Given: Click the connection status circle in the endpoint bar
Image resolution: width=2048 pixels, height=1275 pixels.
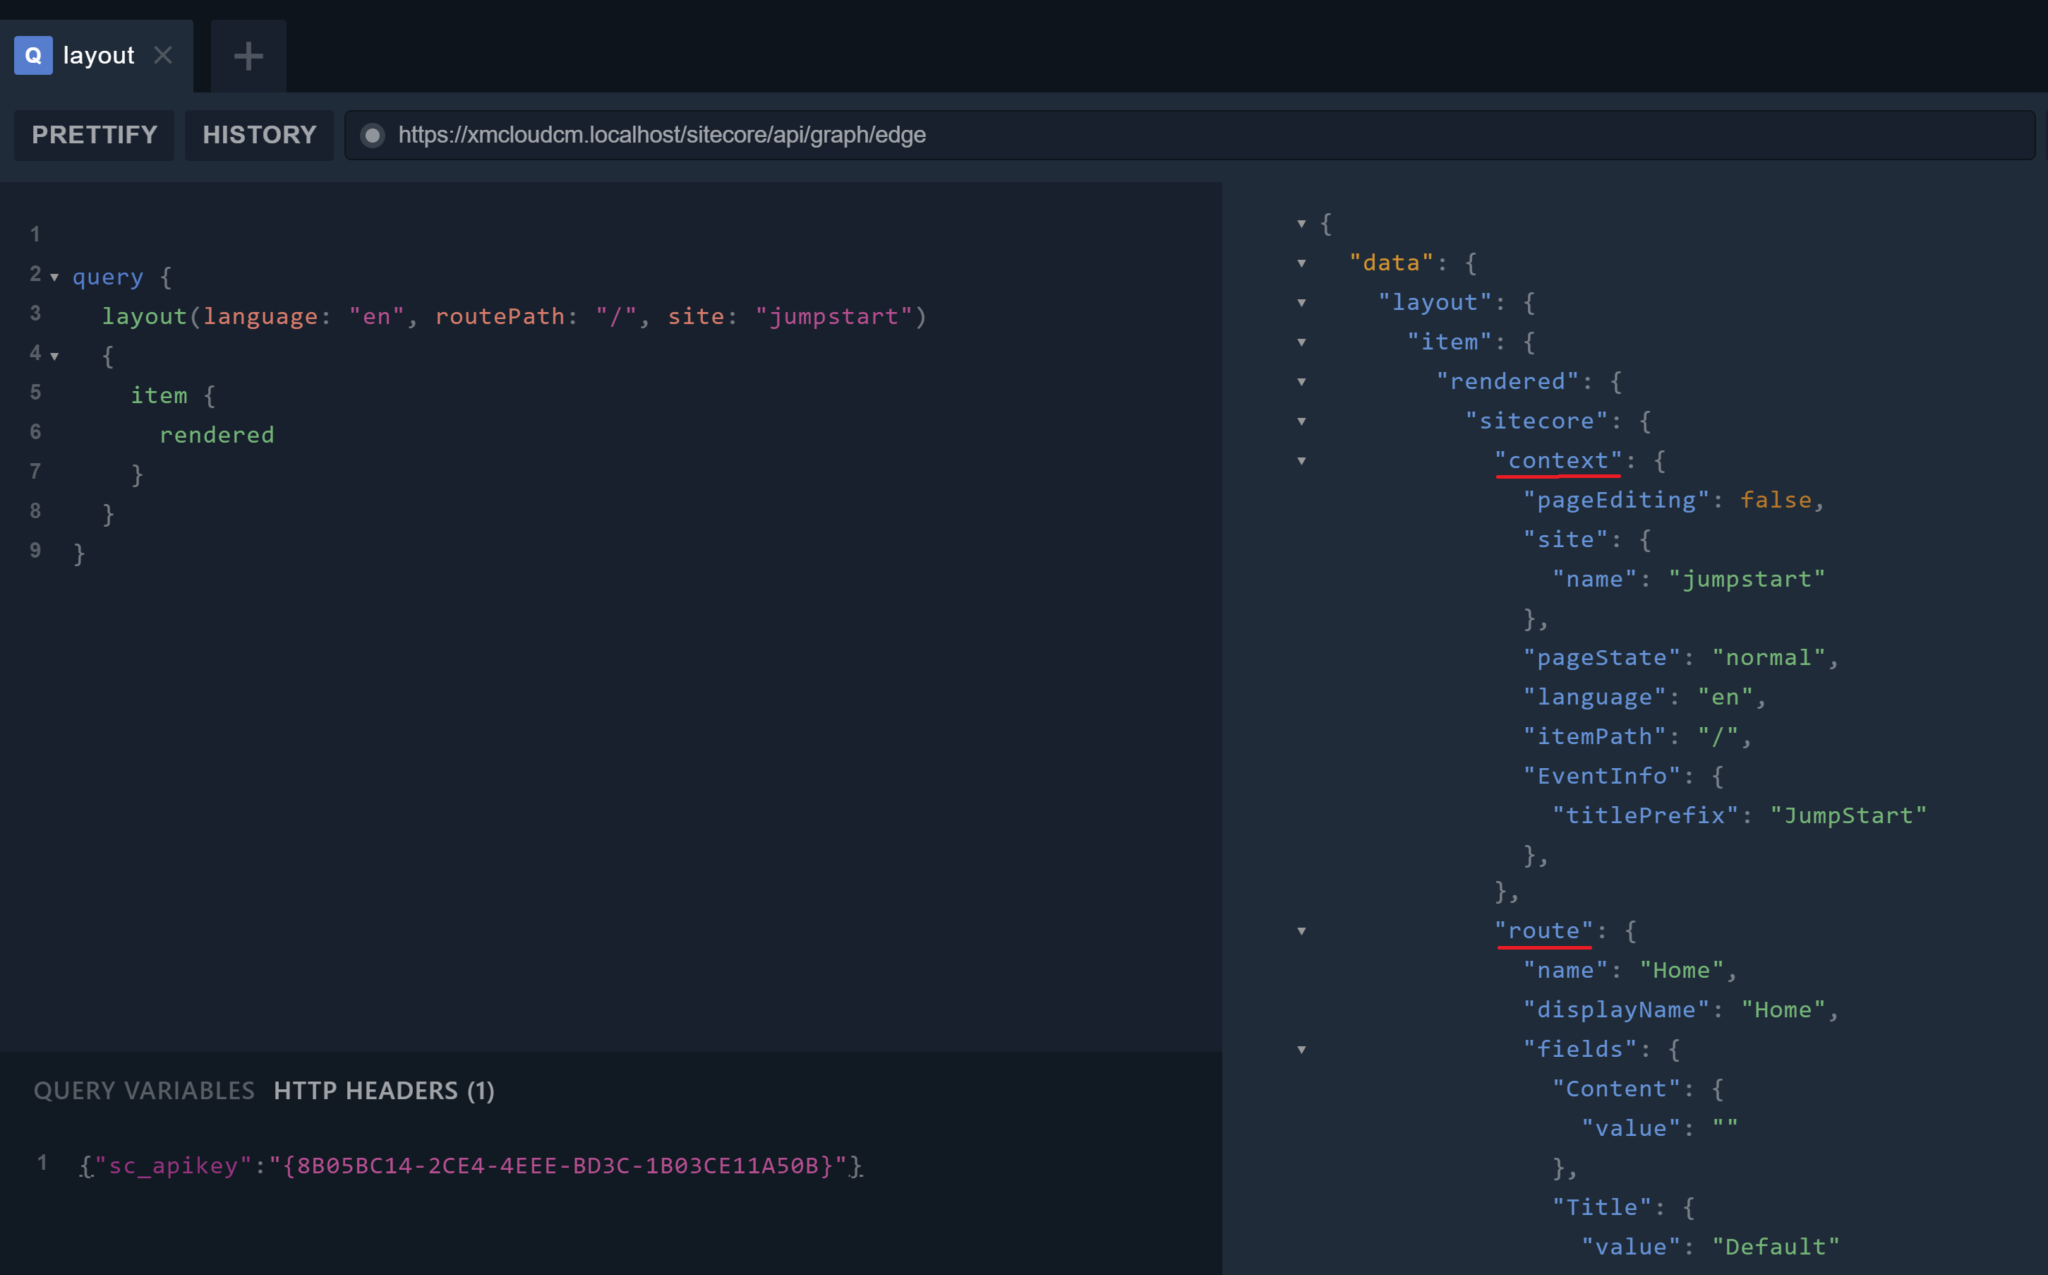Looking at the screenshot, I should pos(371,135).
